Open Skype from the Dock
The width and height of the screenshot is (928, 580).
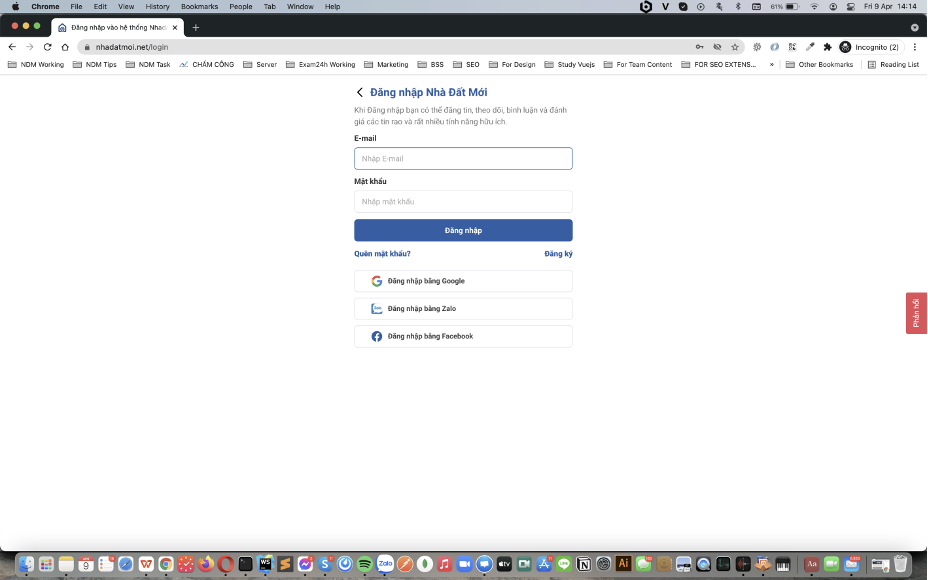point(325,564)
